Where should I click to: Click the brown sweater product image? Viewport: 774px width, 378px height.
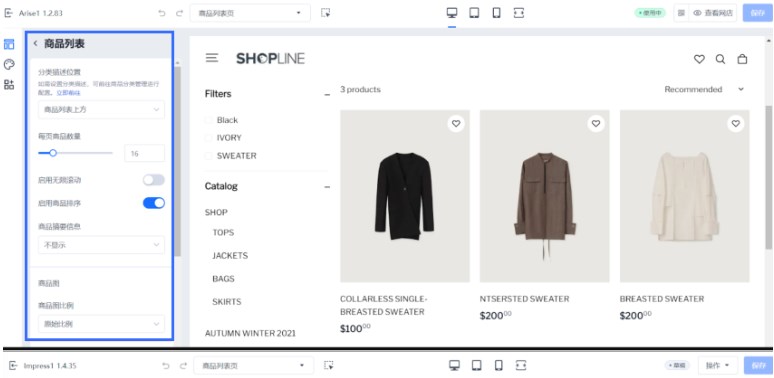point(544,196)
